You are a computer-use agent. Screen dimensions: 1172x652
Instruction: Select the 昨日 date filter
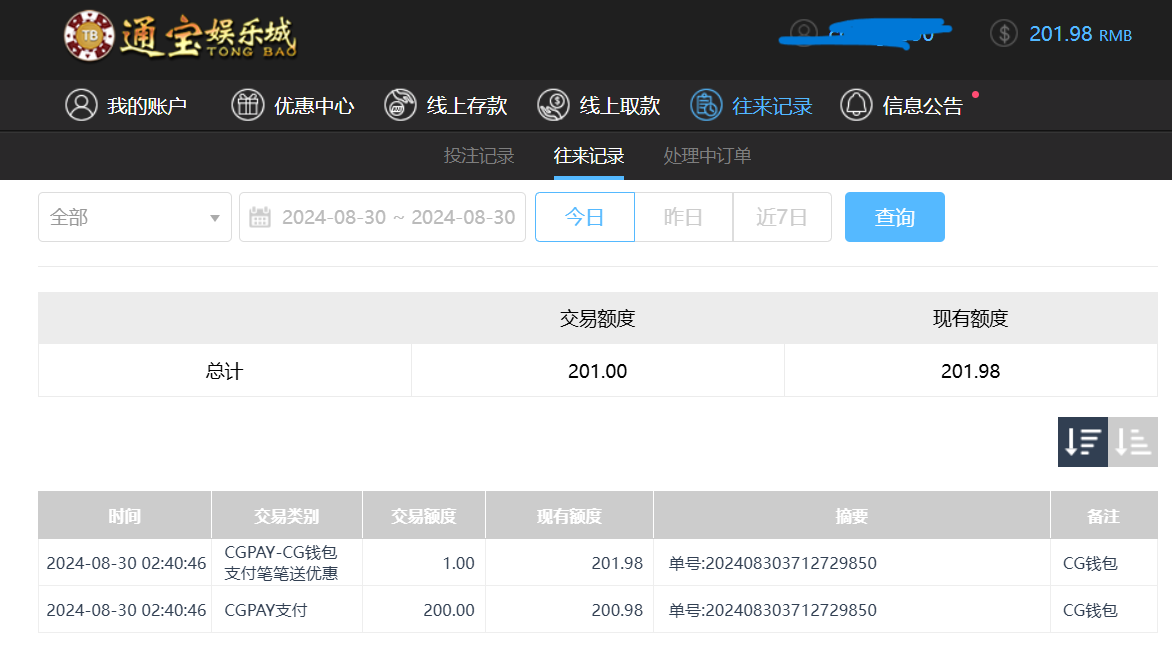coord(683,217)
